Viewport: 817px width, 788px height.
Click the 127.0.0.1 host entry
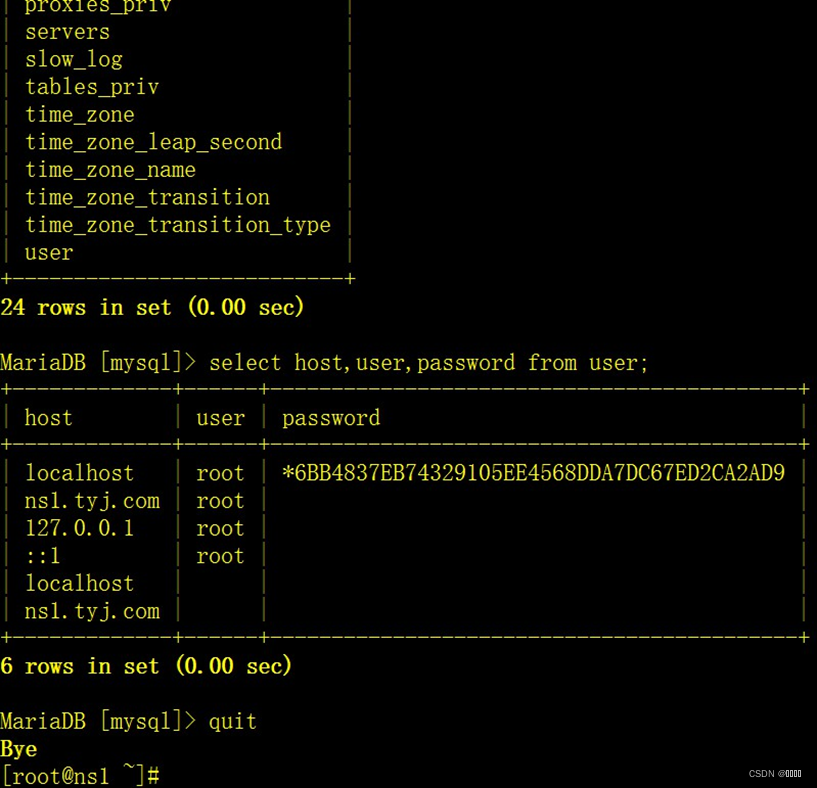click(78, 528)
